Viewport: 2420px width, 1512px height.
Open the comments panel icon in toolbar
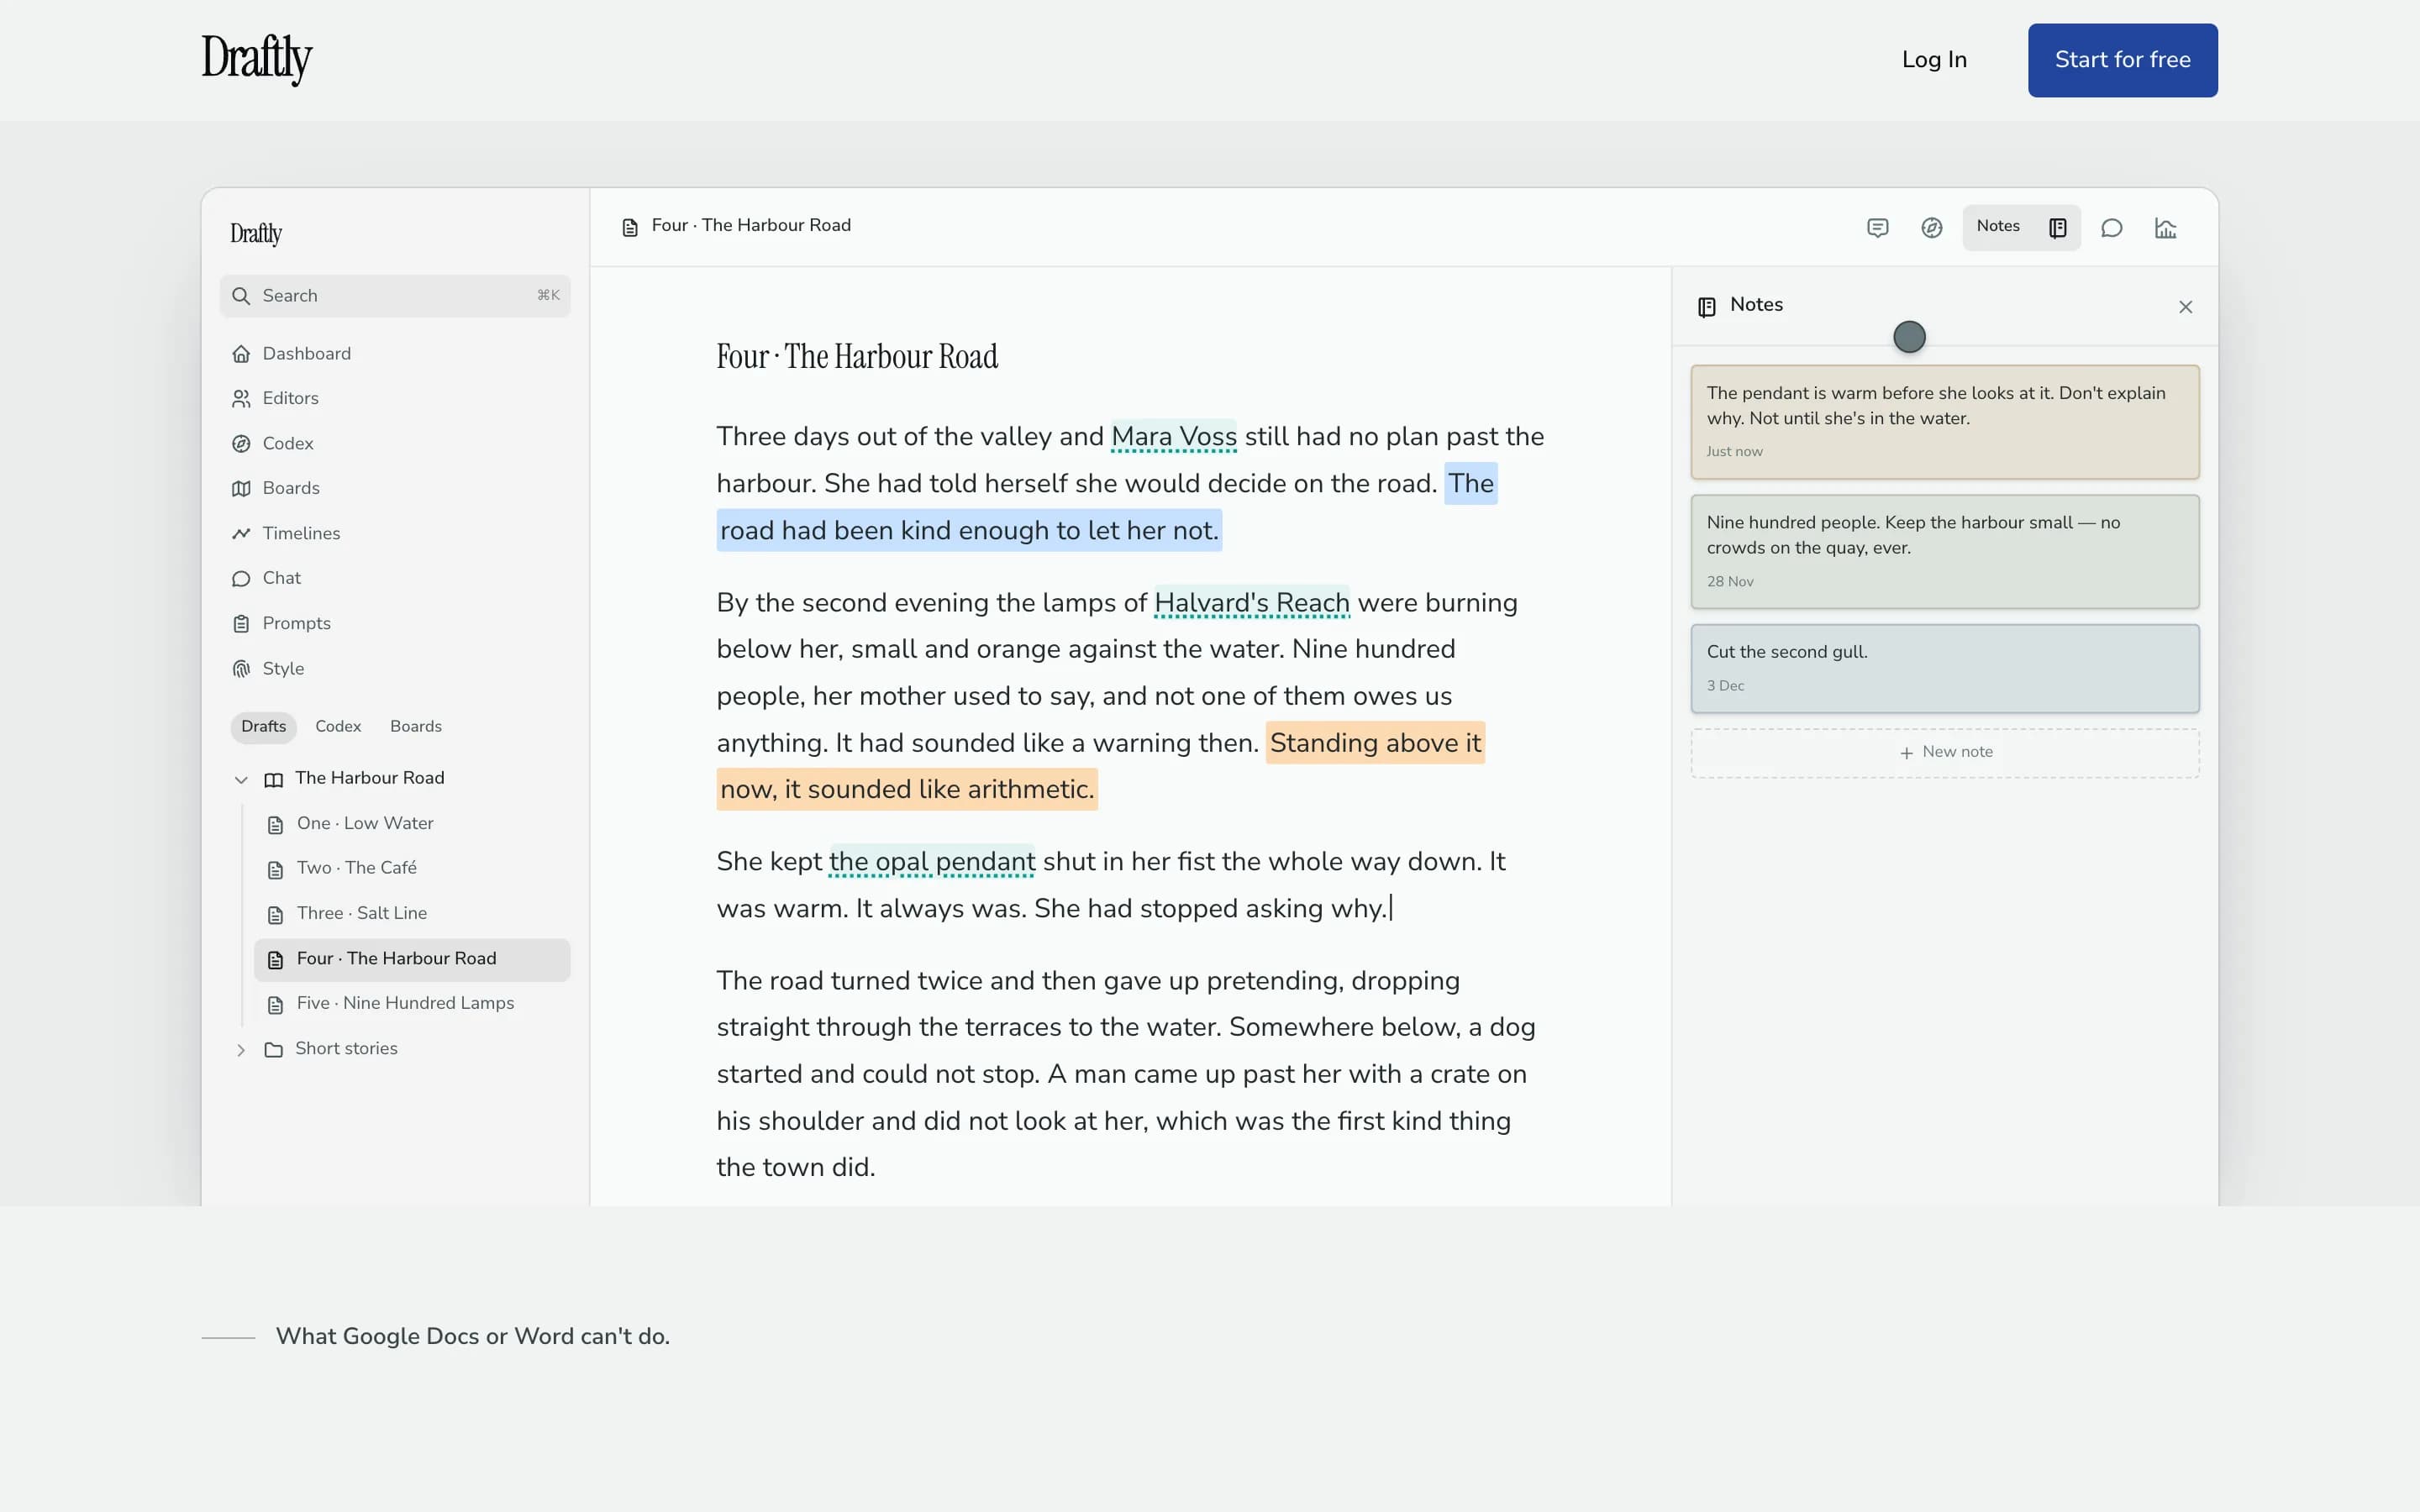tap(1877, 228)
